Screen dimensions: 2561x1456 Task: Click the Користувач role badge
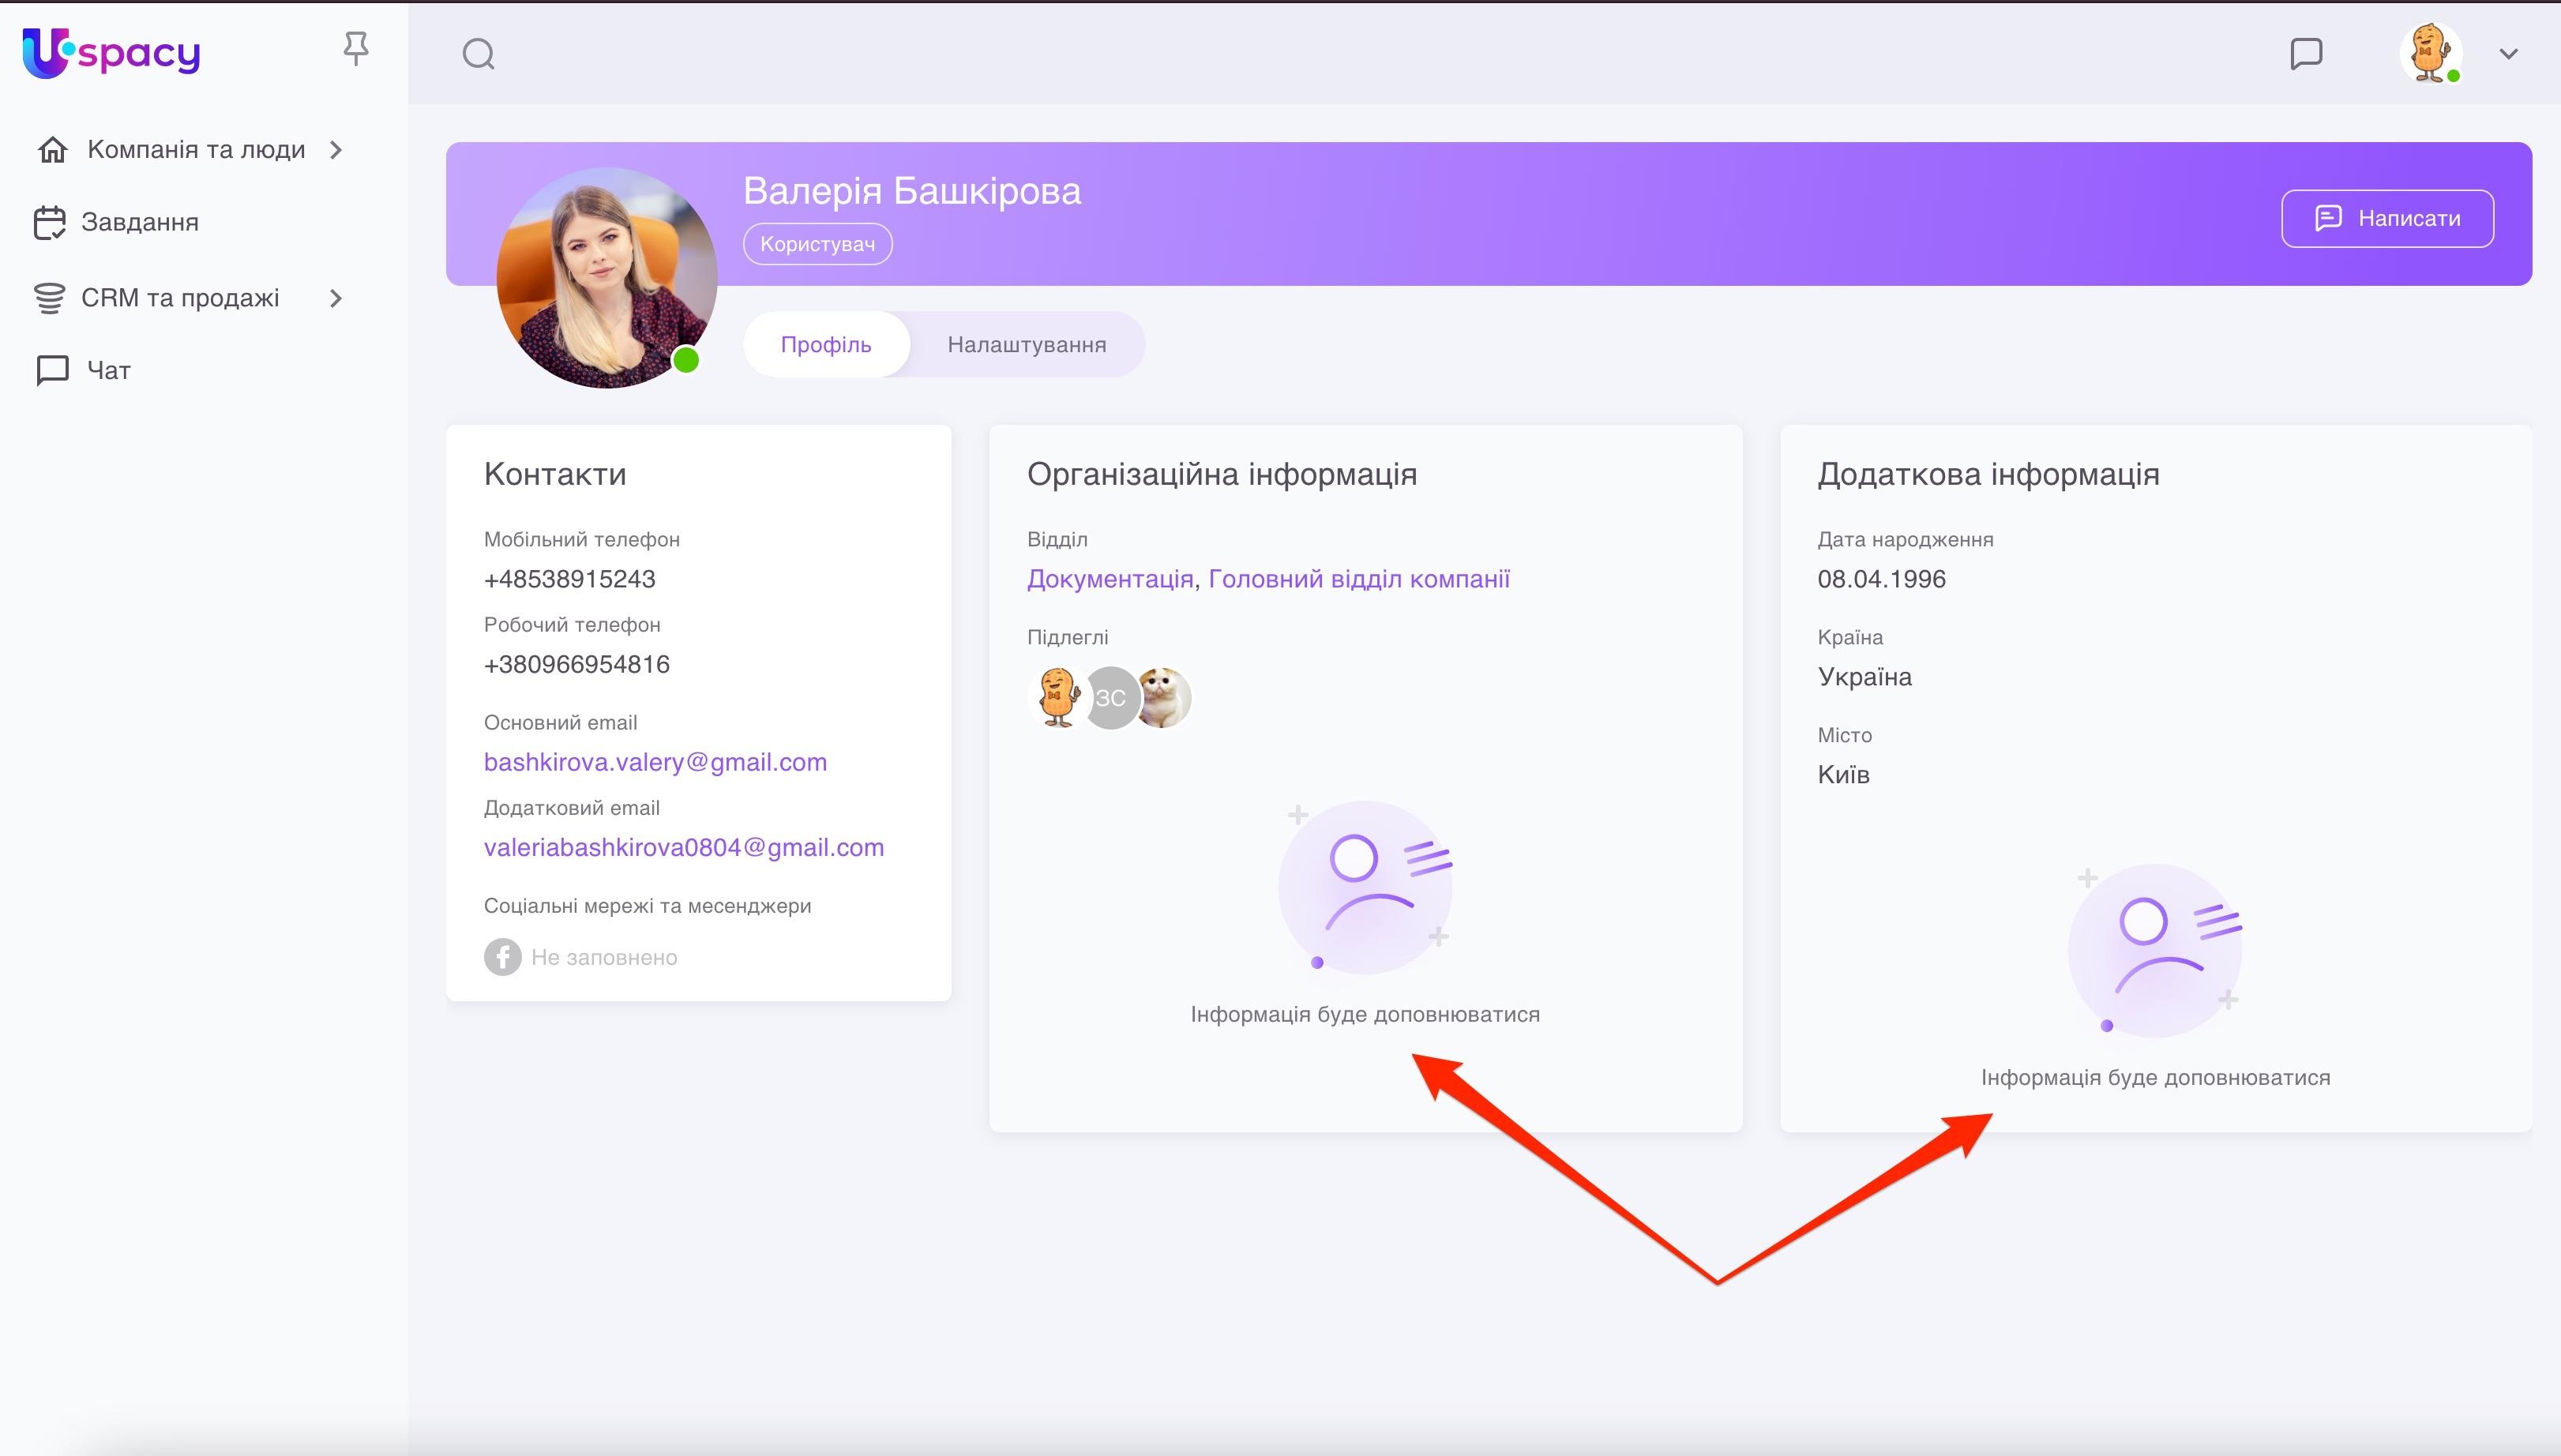(817, 243)
